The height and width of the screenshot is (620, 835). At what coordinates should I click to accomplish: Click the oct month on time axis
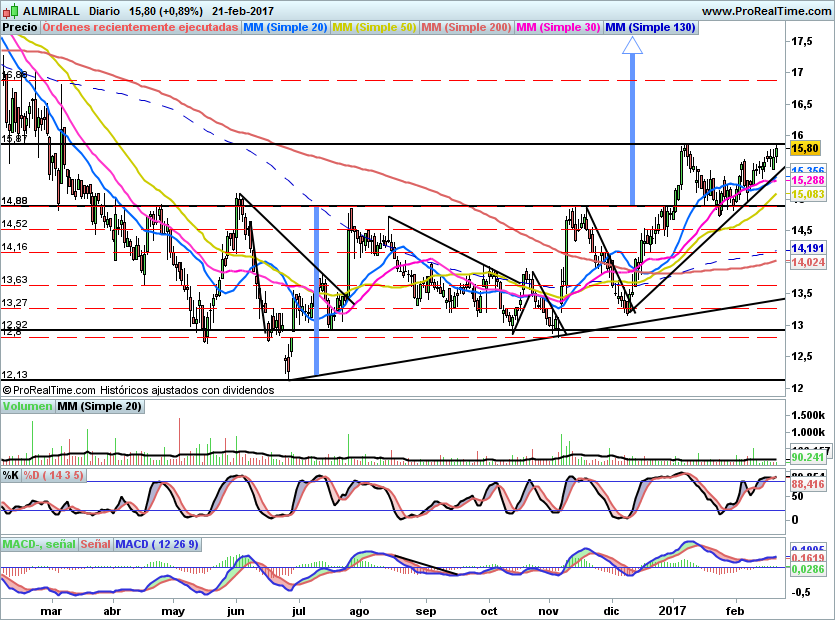pyautogui.click(x=489, y=611)
